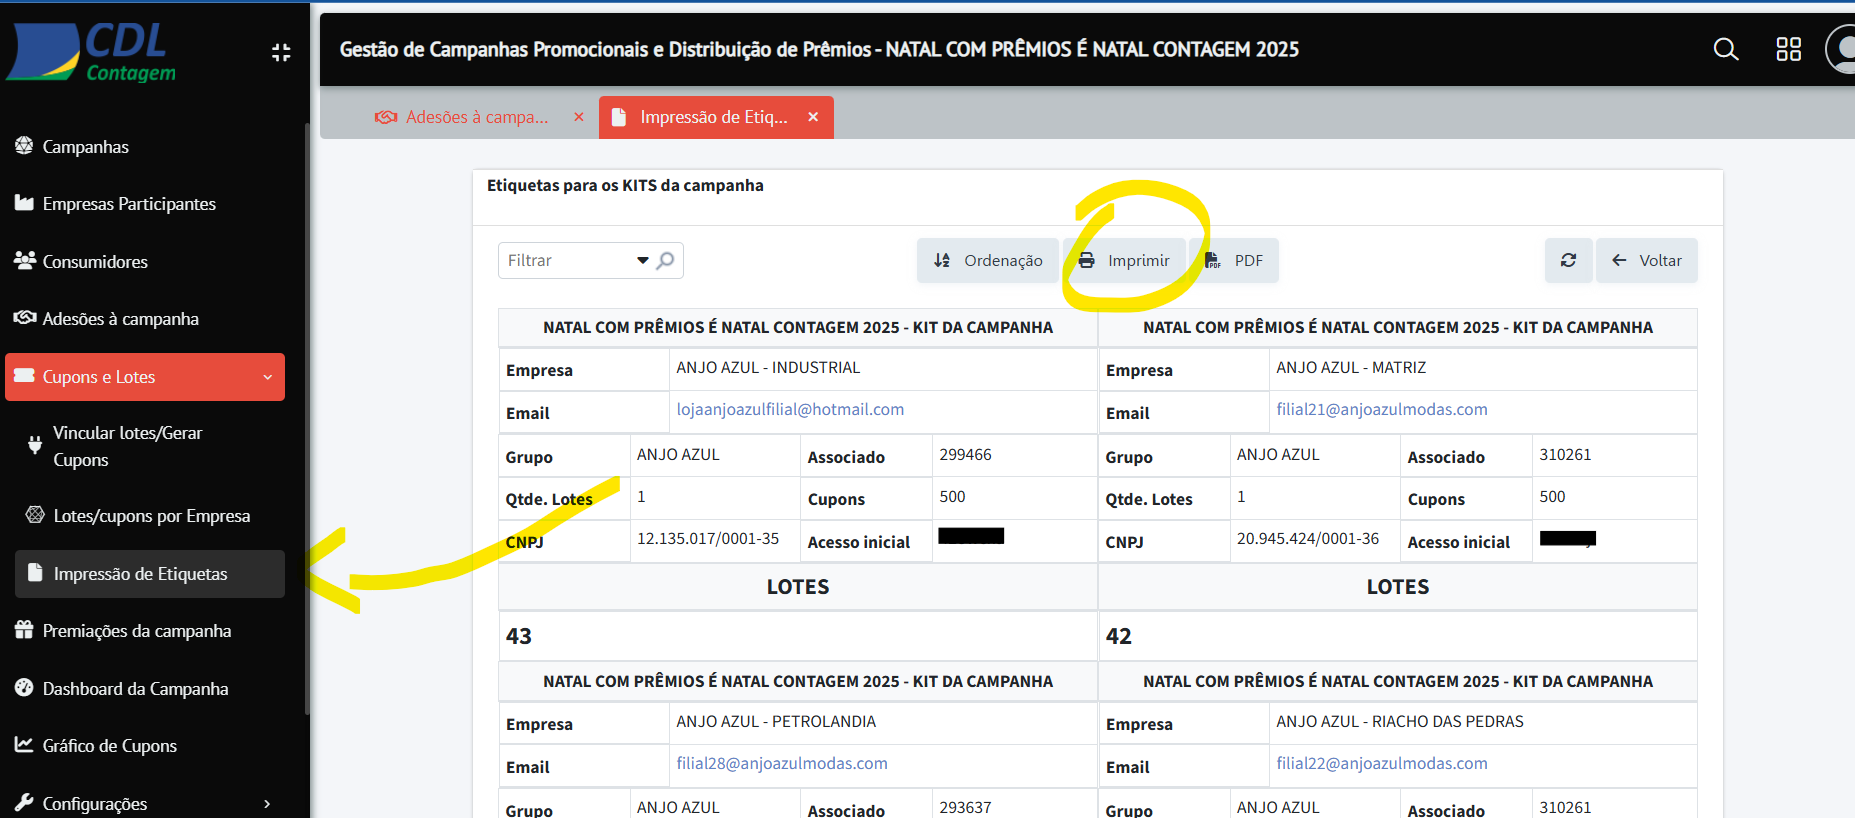Click the refresh icon button
Image resolution: width=1855 pixels, height=818 pixels.
[x=1568, y=260]
